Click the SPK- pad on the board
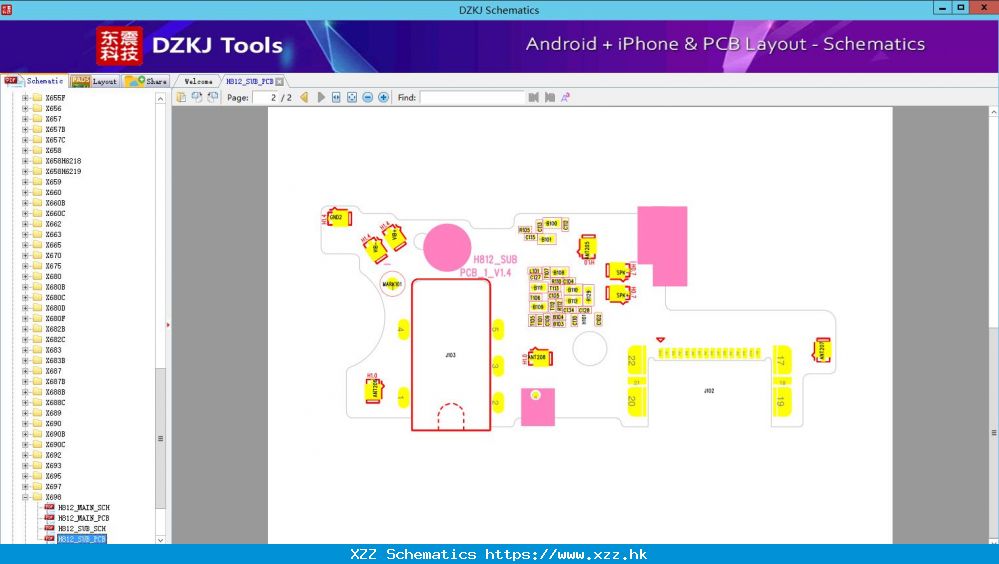Screen dimensions: 999x564 pyautogui.click(x=619, y=272)
